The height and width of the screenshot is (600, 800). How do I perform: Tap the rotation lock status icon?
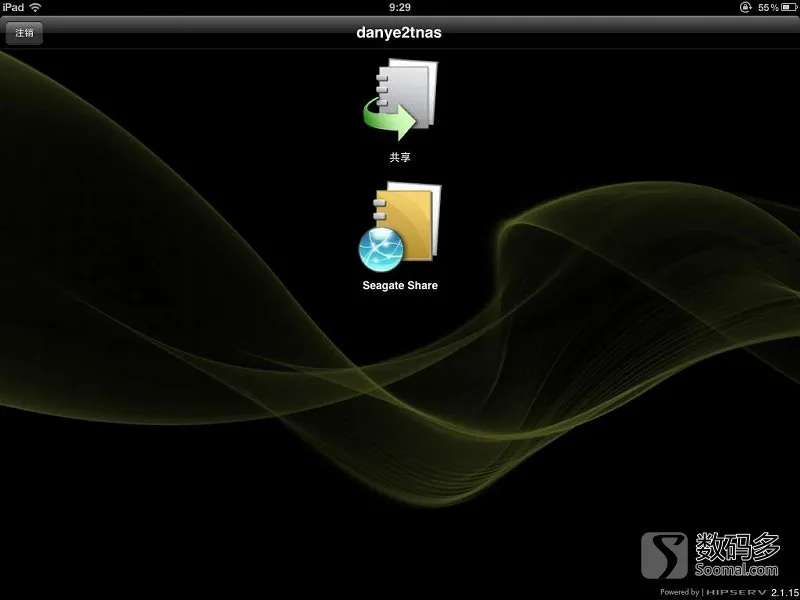pyautogui.click(x=745, y=7)
